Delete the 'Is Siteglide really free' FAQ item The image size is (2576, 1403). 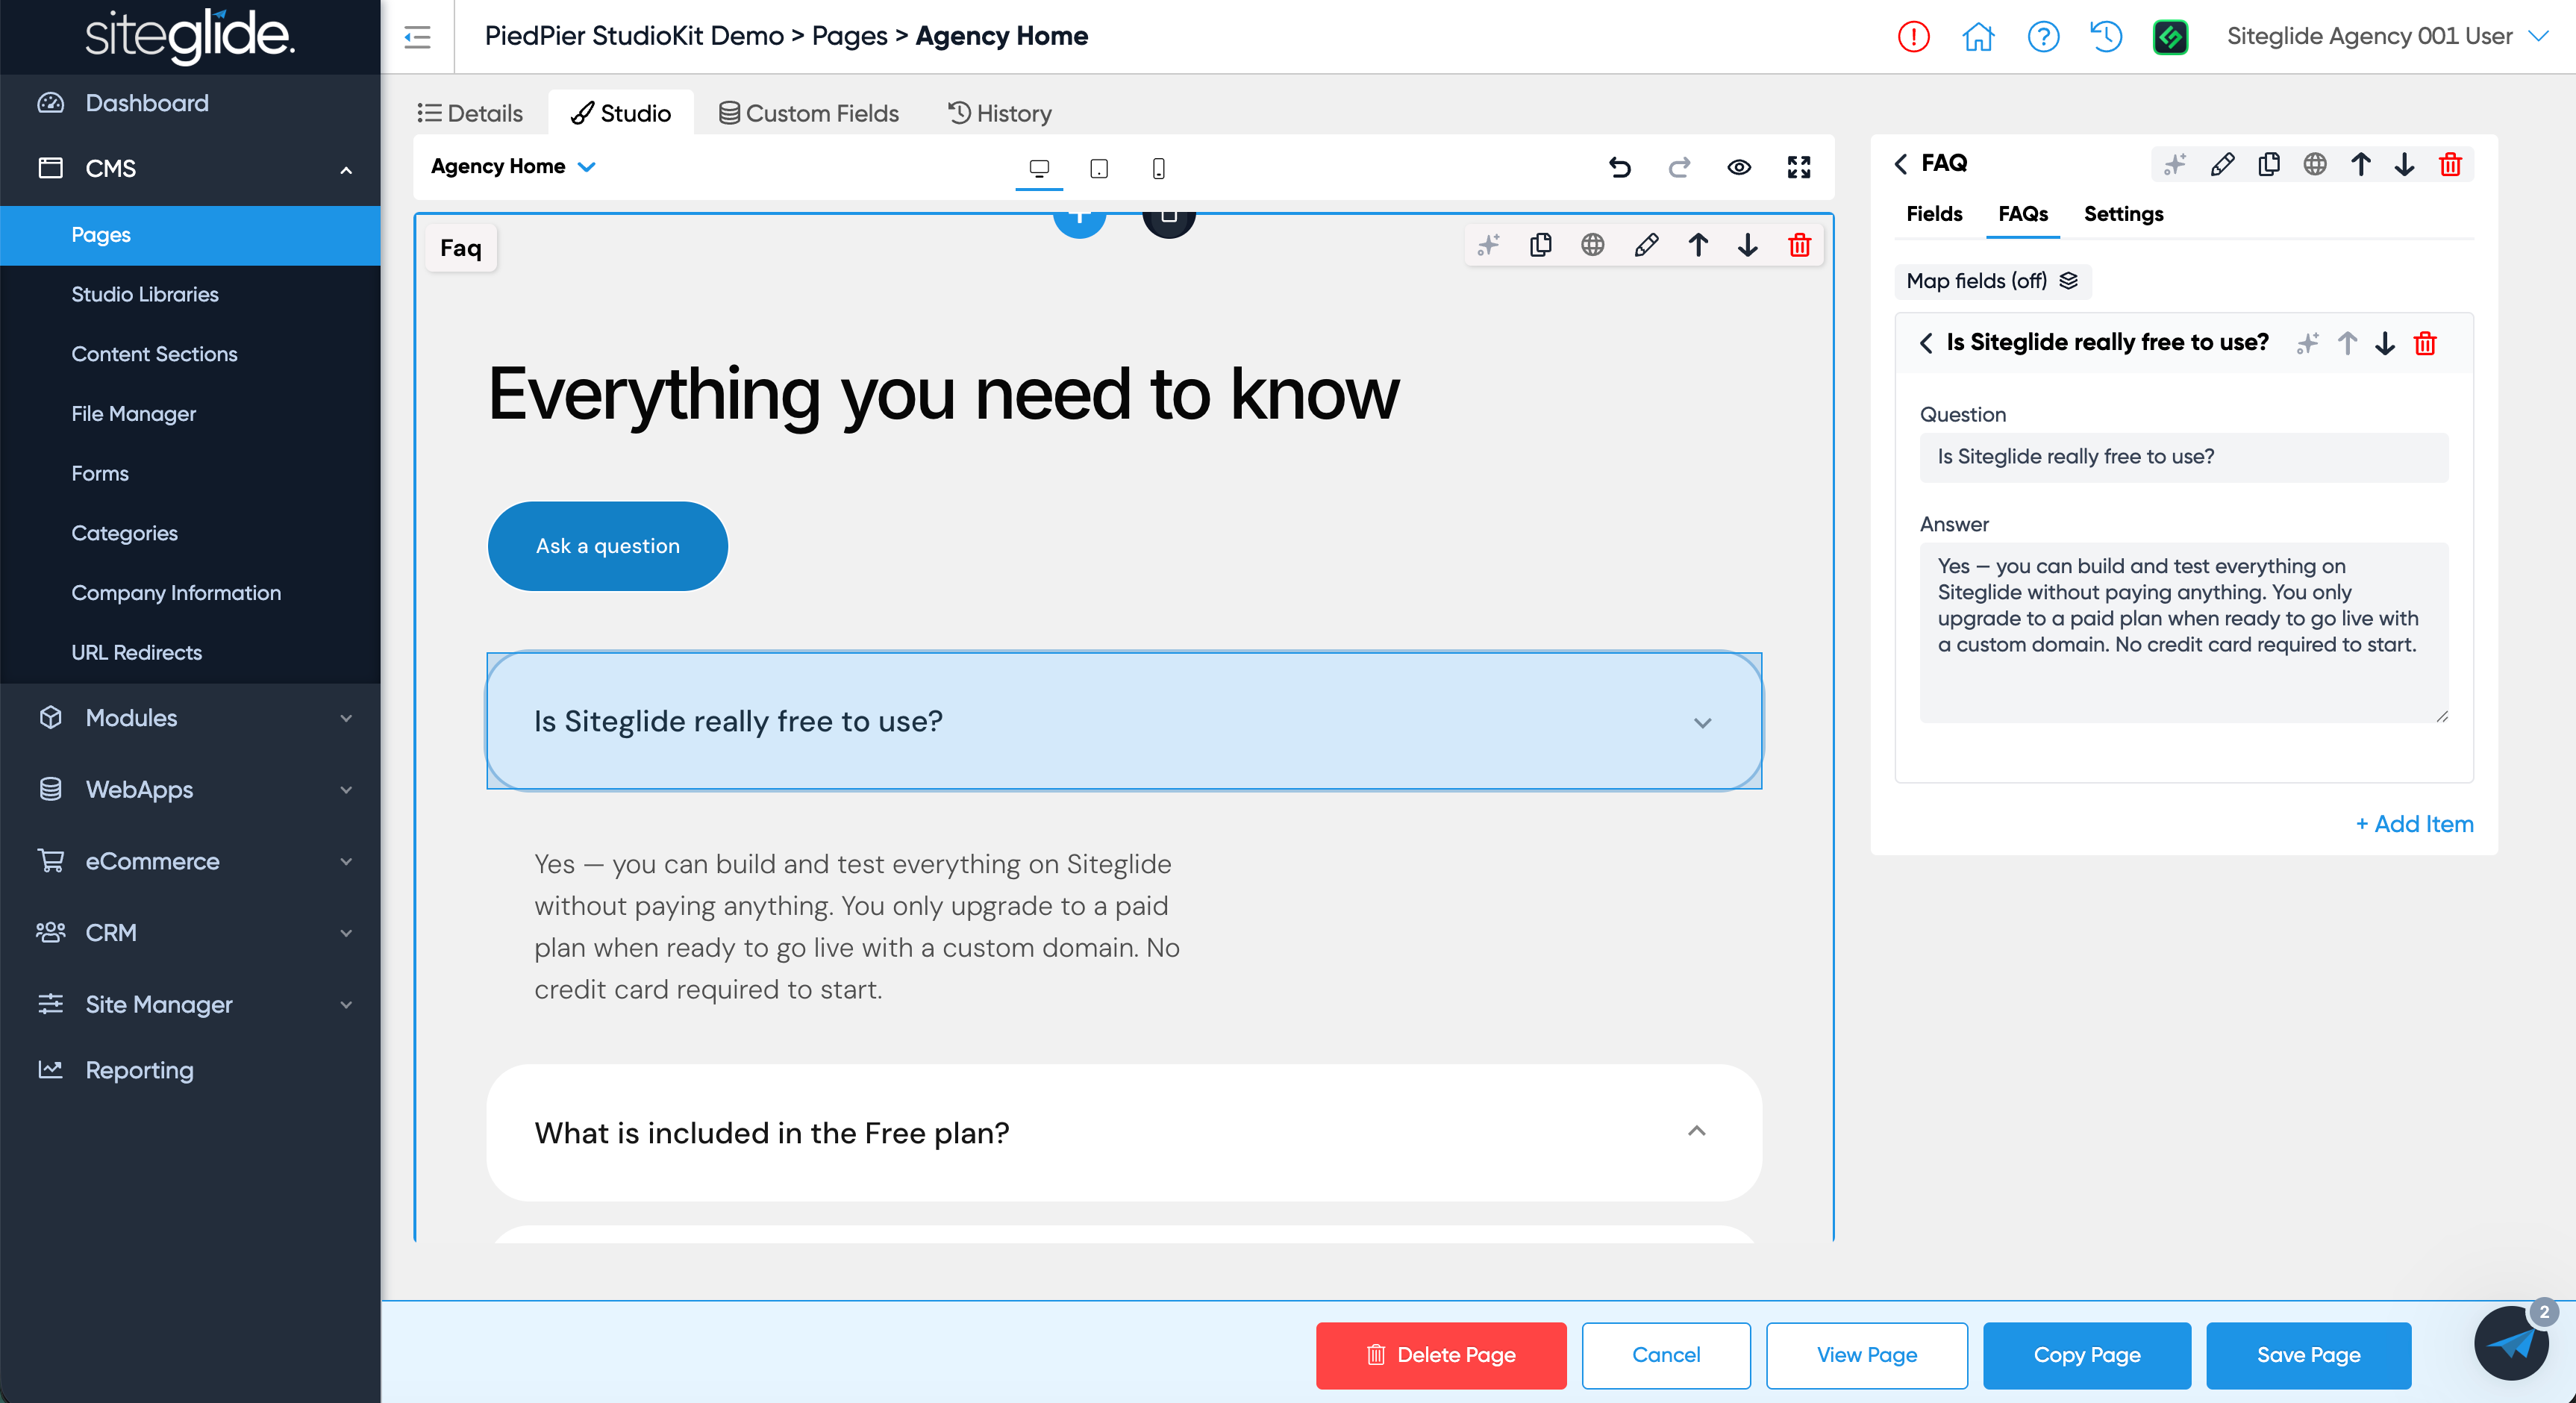click(x=2425, y=344)
